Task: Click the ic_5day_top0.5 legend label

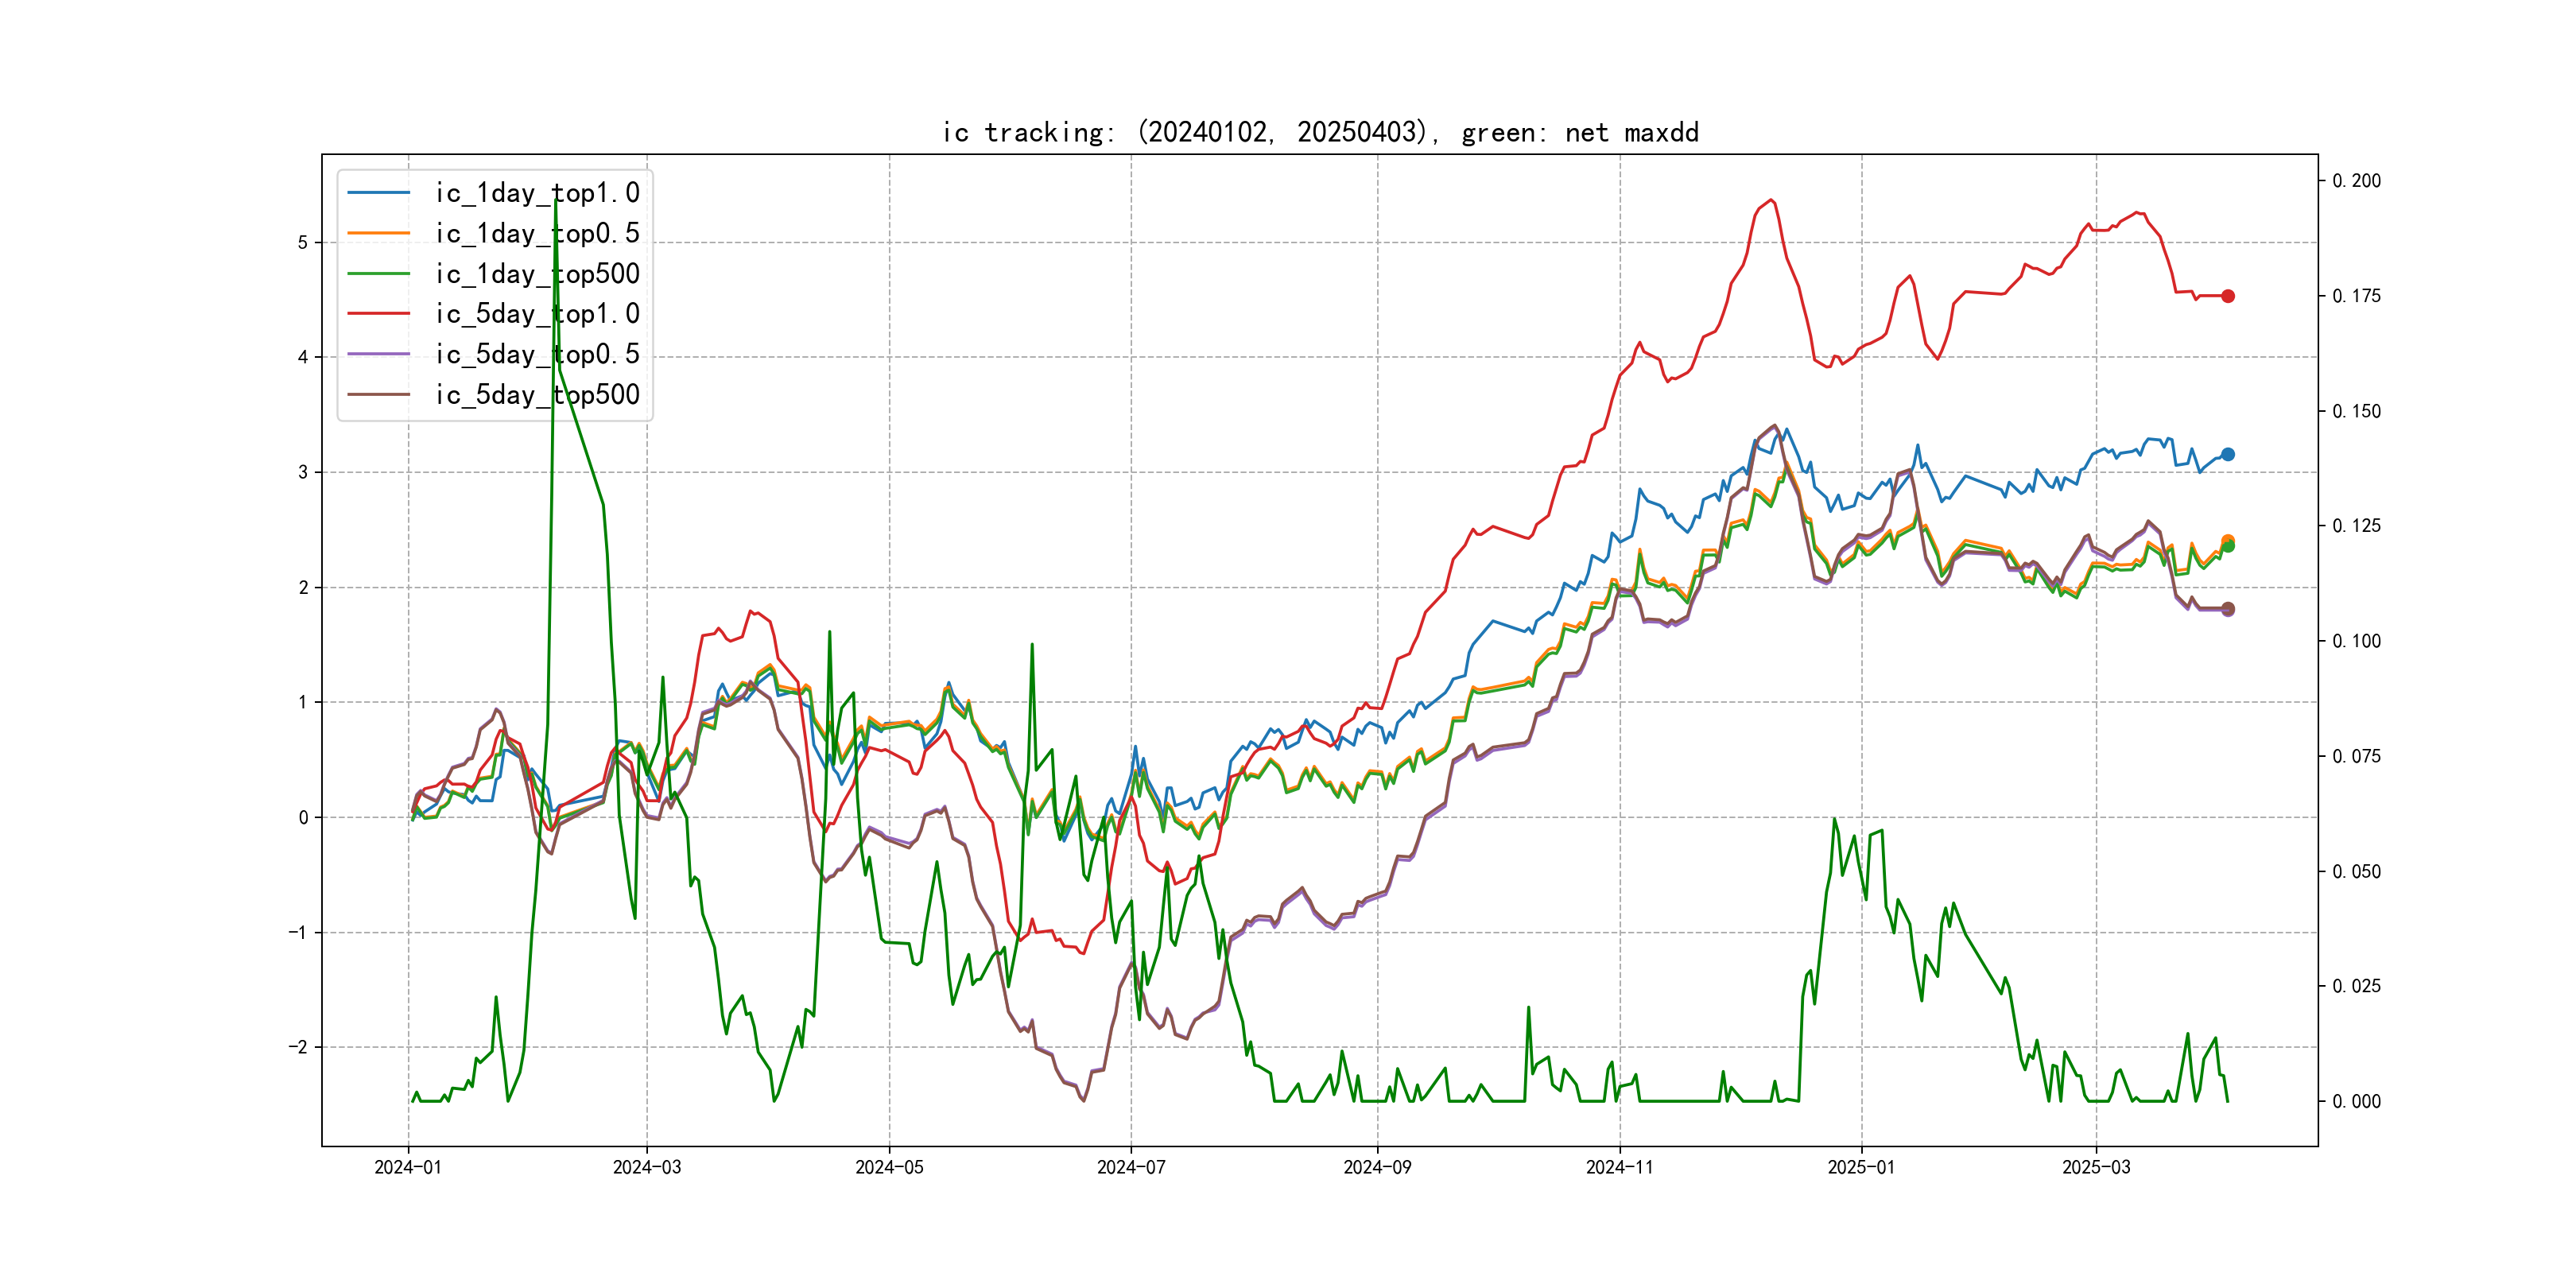Action: (537, 354)
